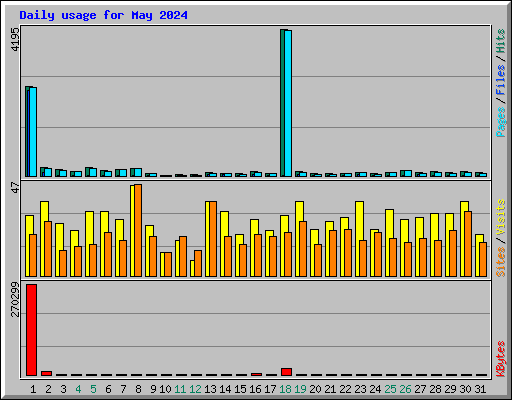Click day label '22' on x-axis
Screen dimensions: 512x400
coord(345,389)
